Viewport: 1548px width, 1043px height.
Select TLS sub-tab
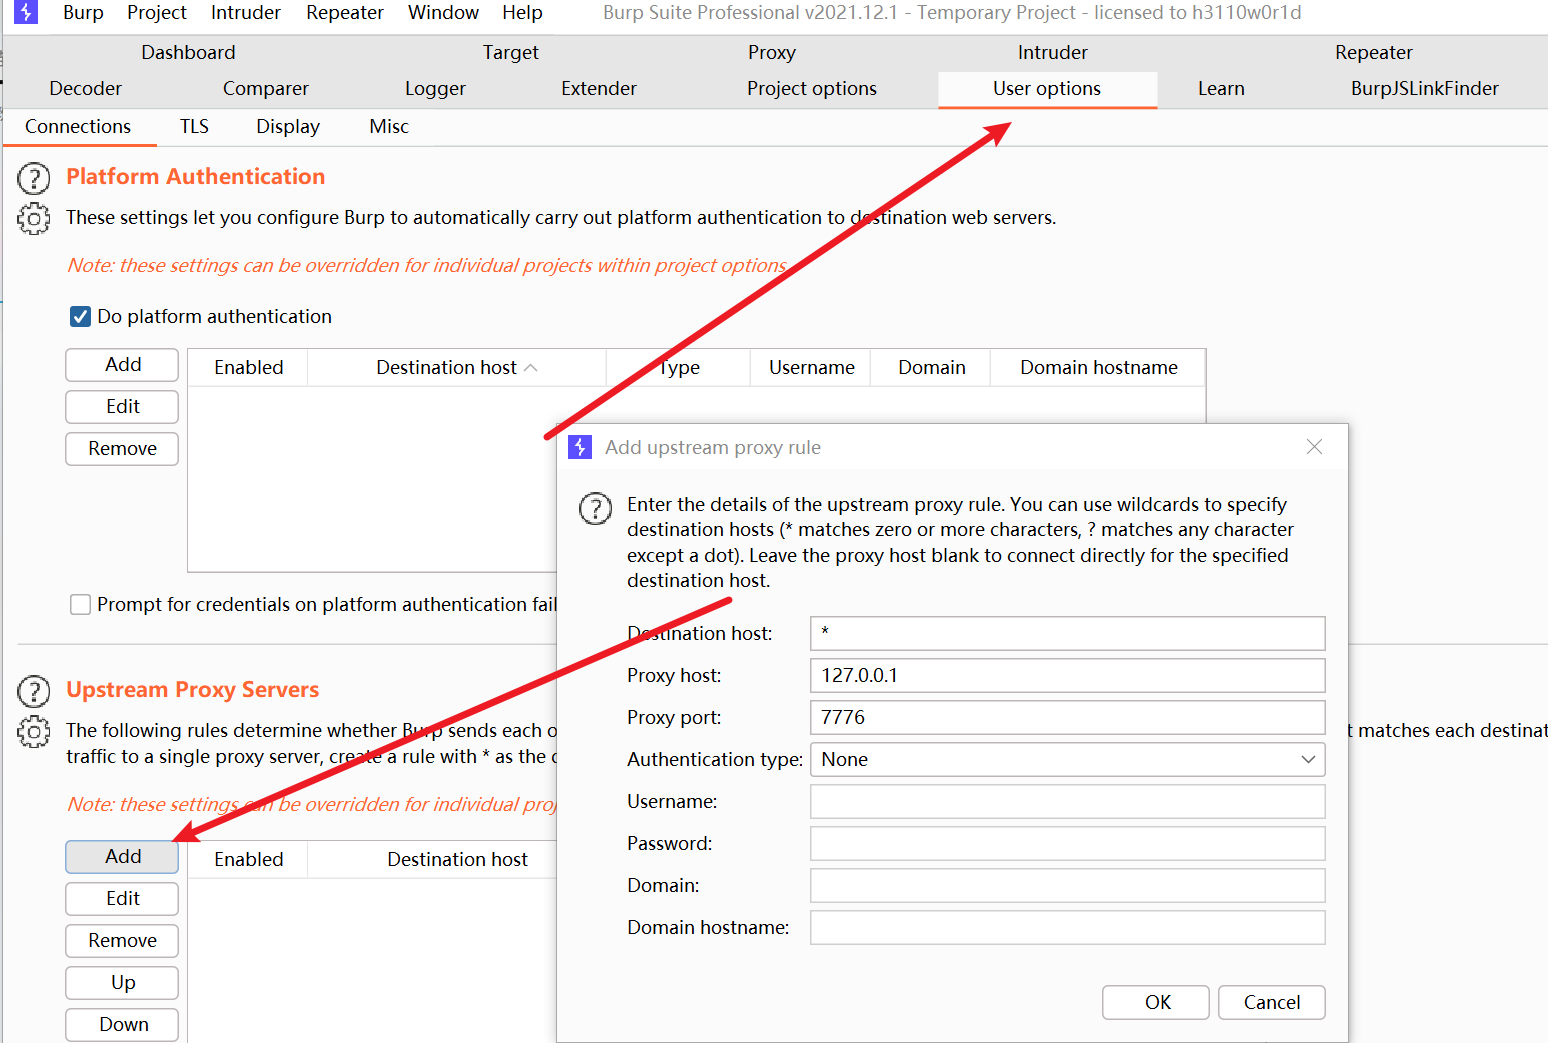click(x=194, y=126)
